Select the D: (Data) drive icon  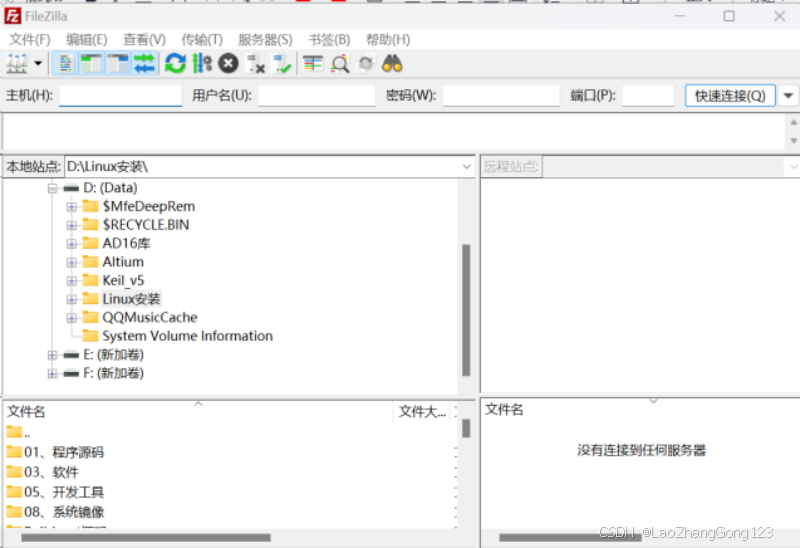point(71,188)
